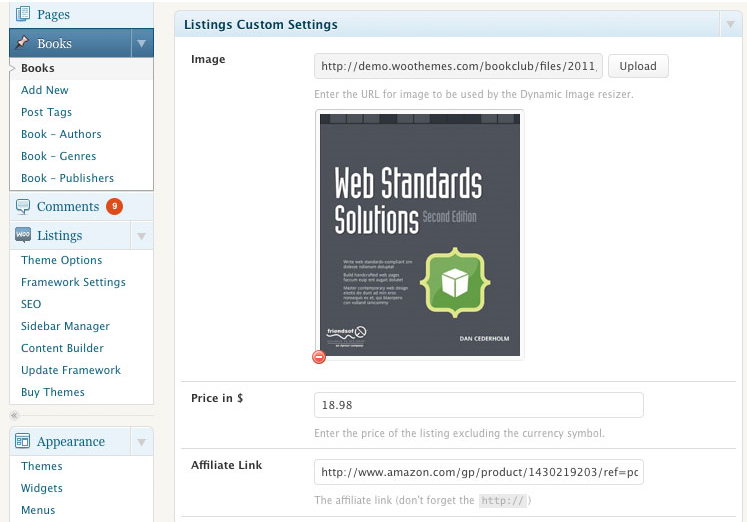The height and width of the screenshot is (522, 747).
Task: Focus the Affiliate Link field
Action: pyautogui.click(x=479, y=472)
